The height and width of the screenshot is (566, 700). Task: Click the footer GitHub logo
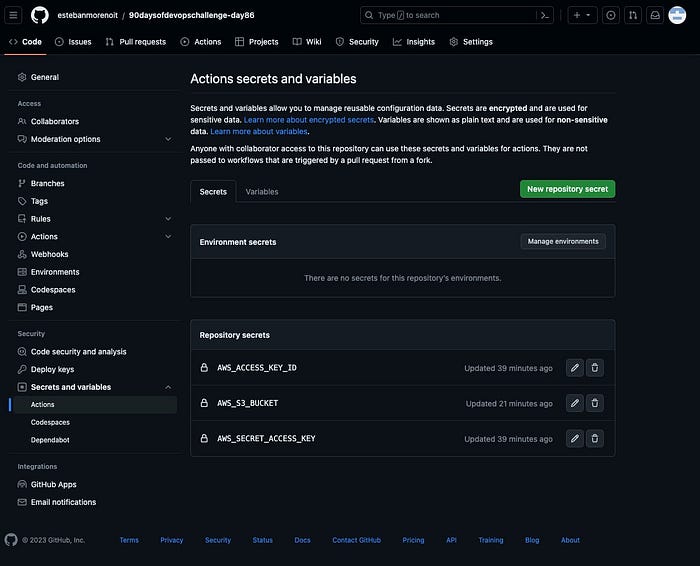11,540
